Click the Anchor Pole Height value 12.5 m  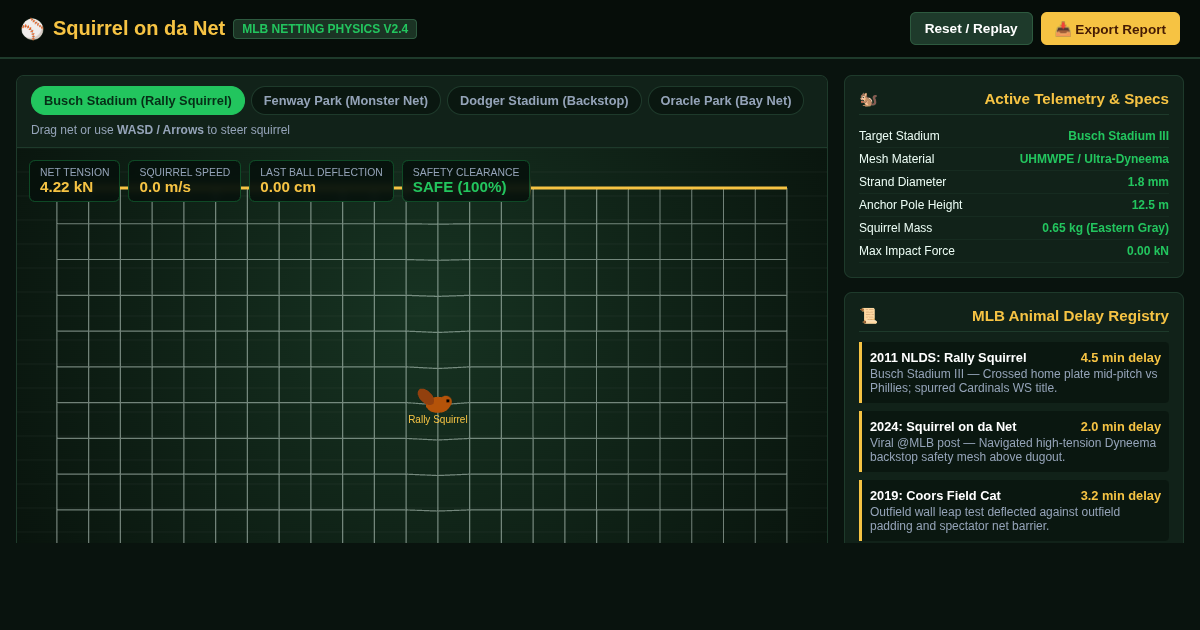pos(1150,205)
